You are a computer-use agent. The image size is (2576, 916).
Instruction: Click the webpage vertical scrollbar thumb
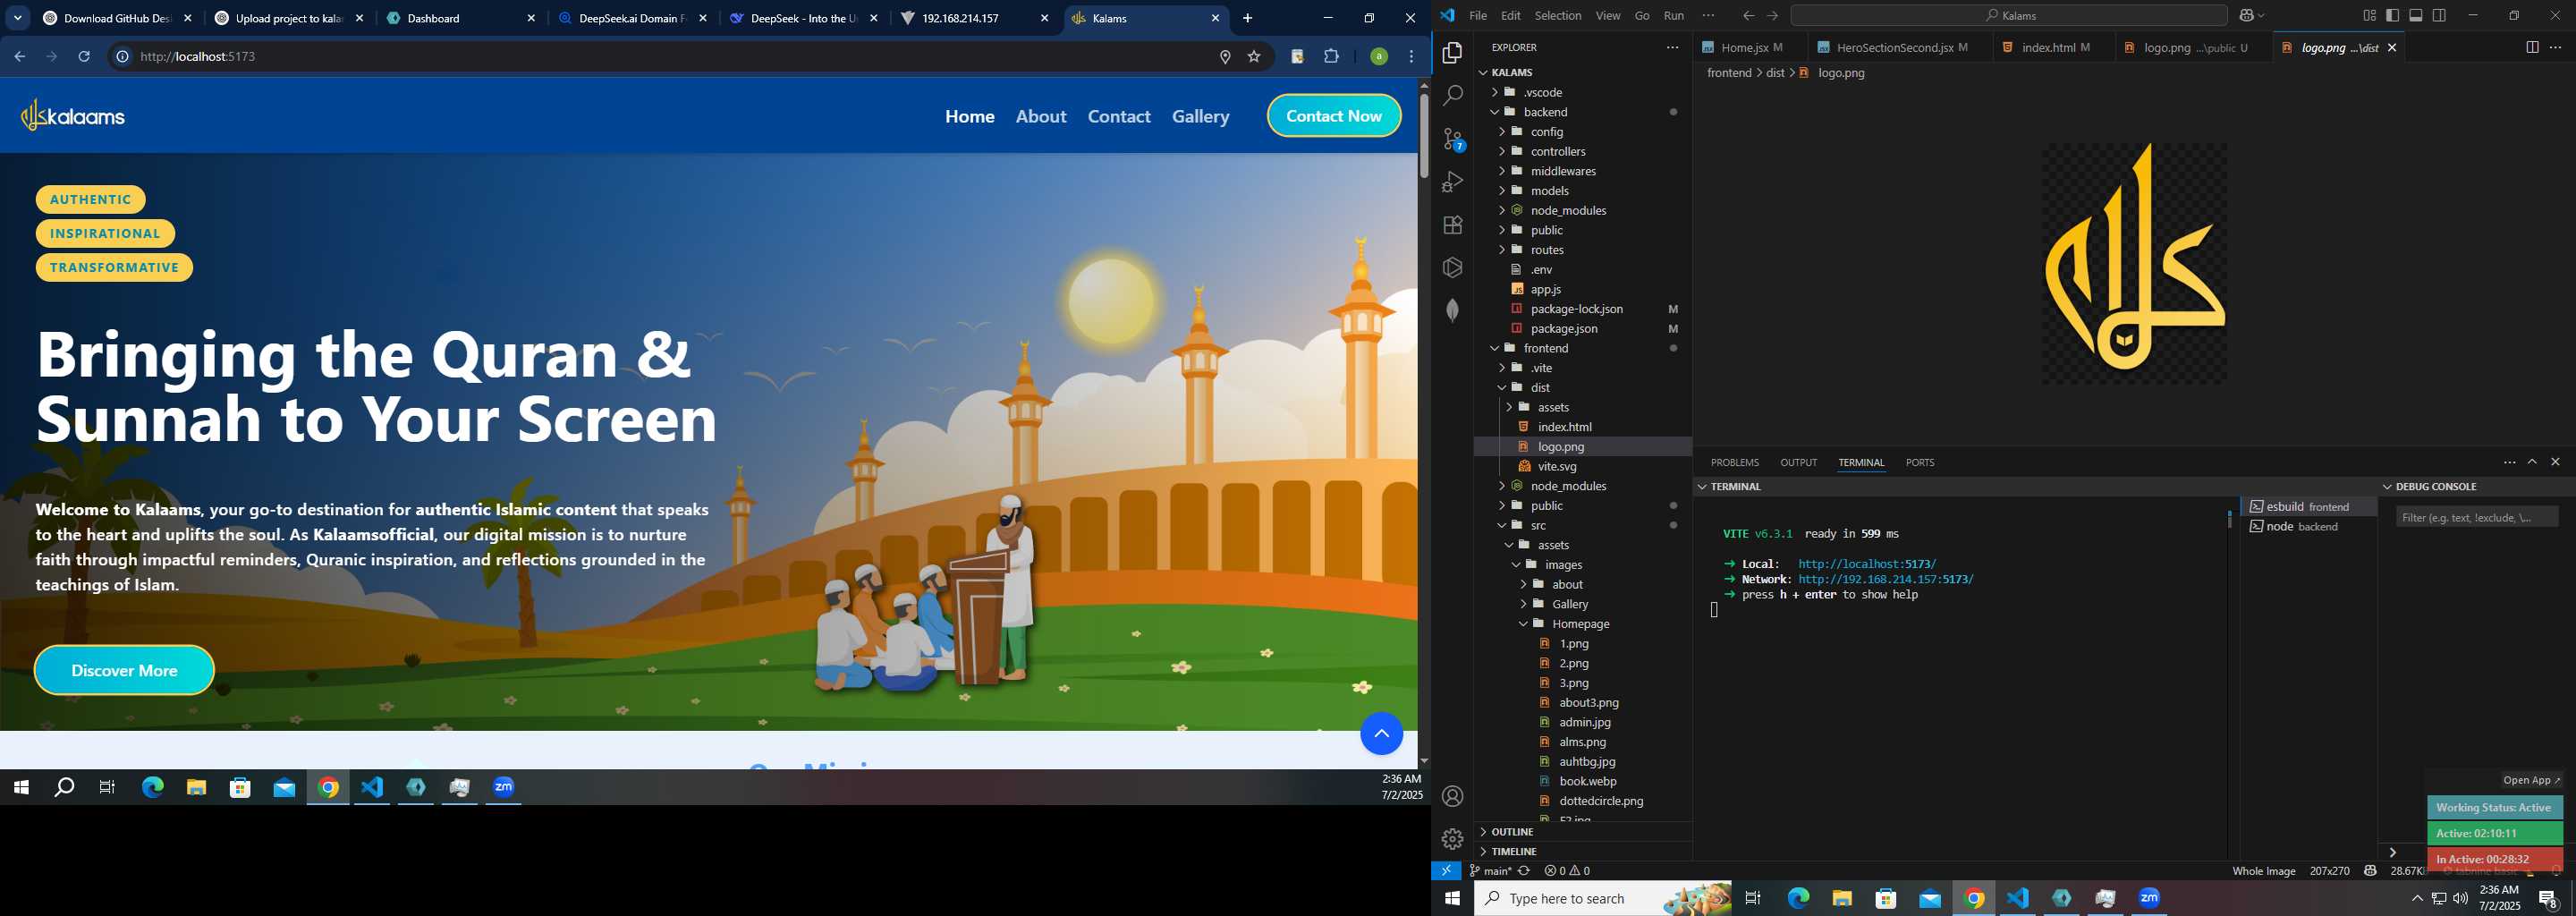(x=1423, y=134)
